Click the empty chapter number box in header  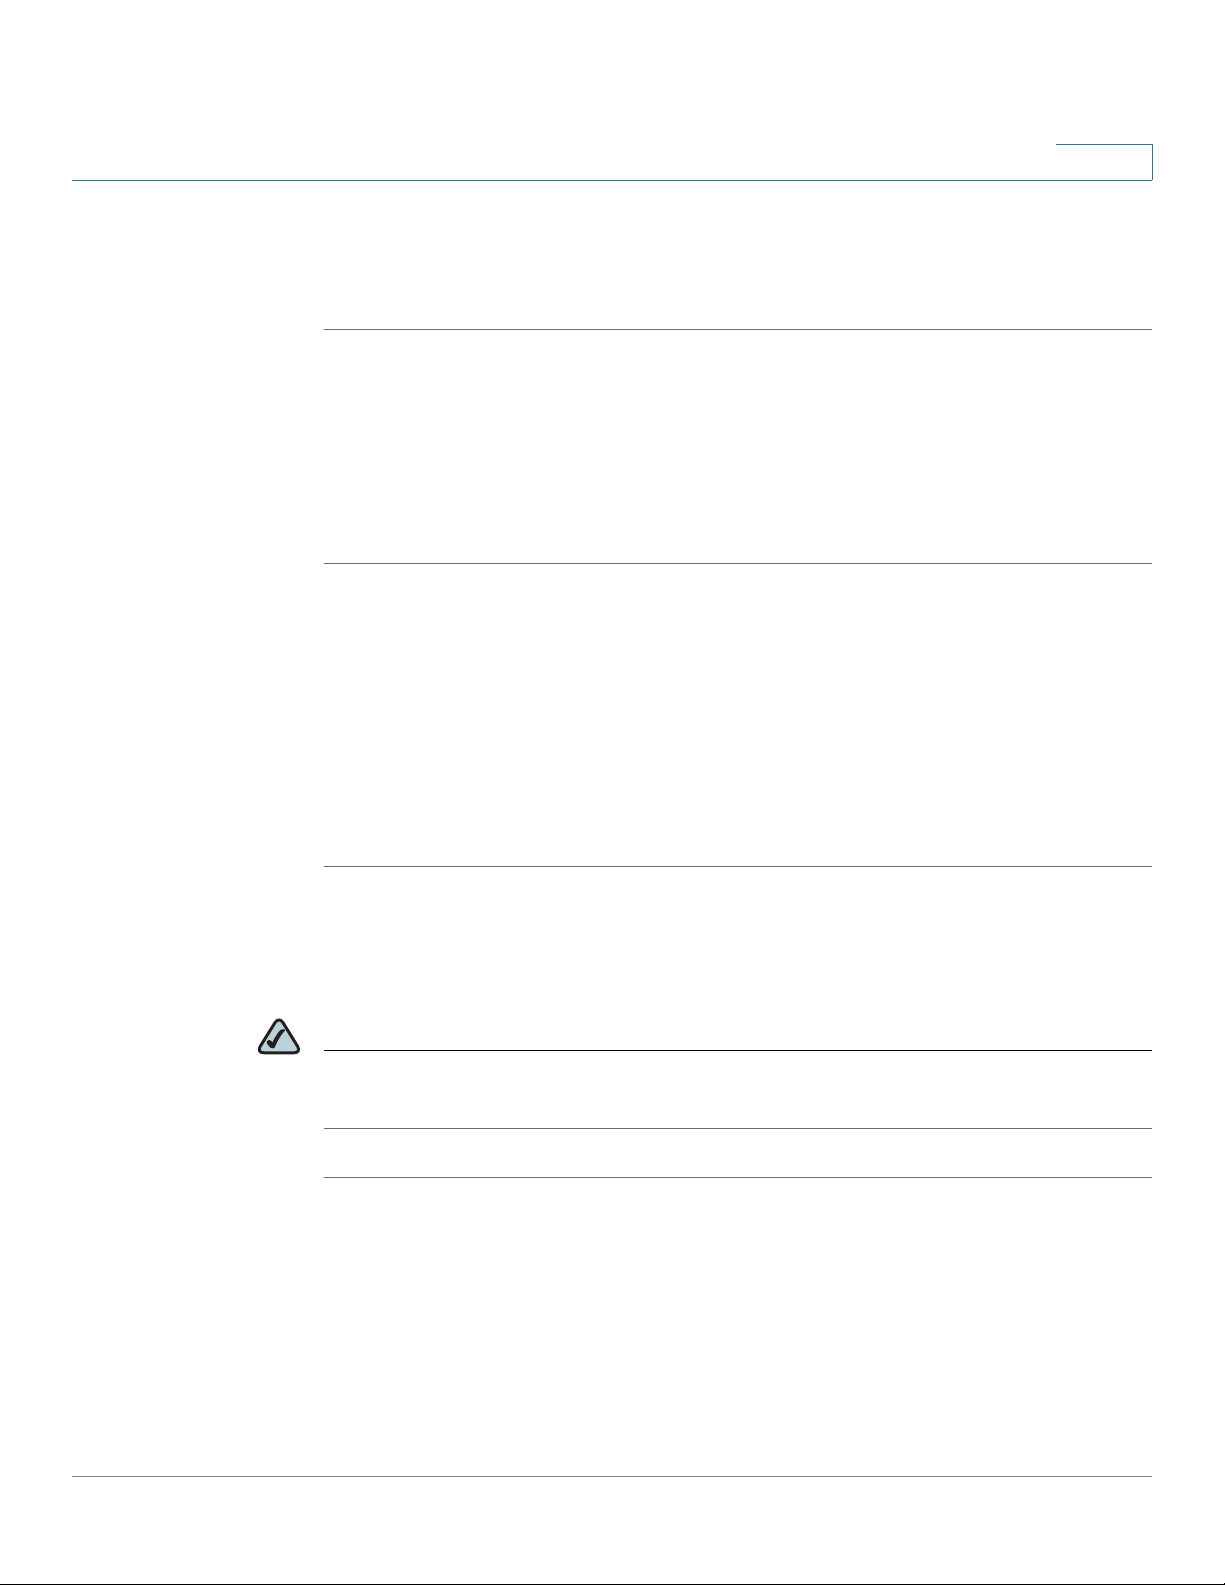[1104, 162]
